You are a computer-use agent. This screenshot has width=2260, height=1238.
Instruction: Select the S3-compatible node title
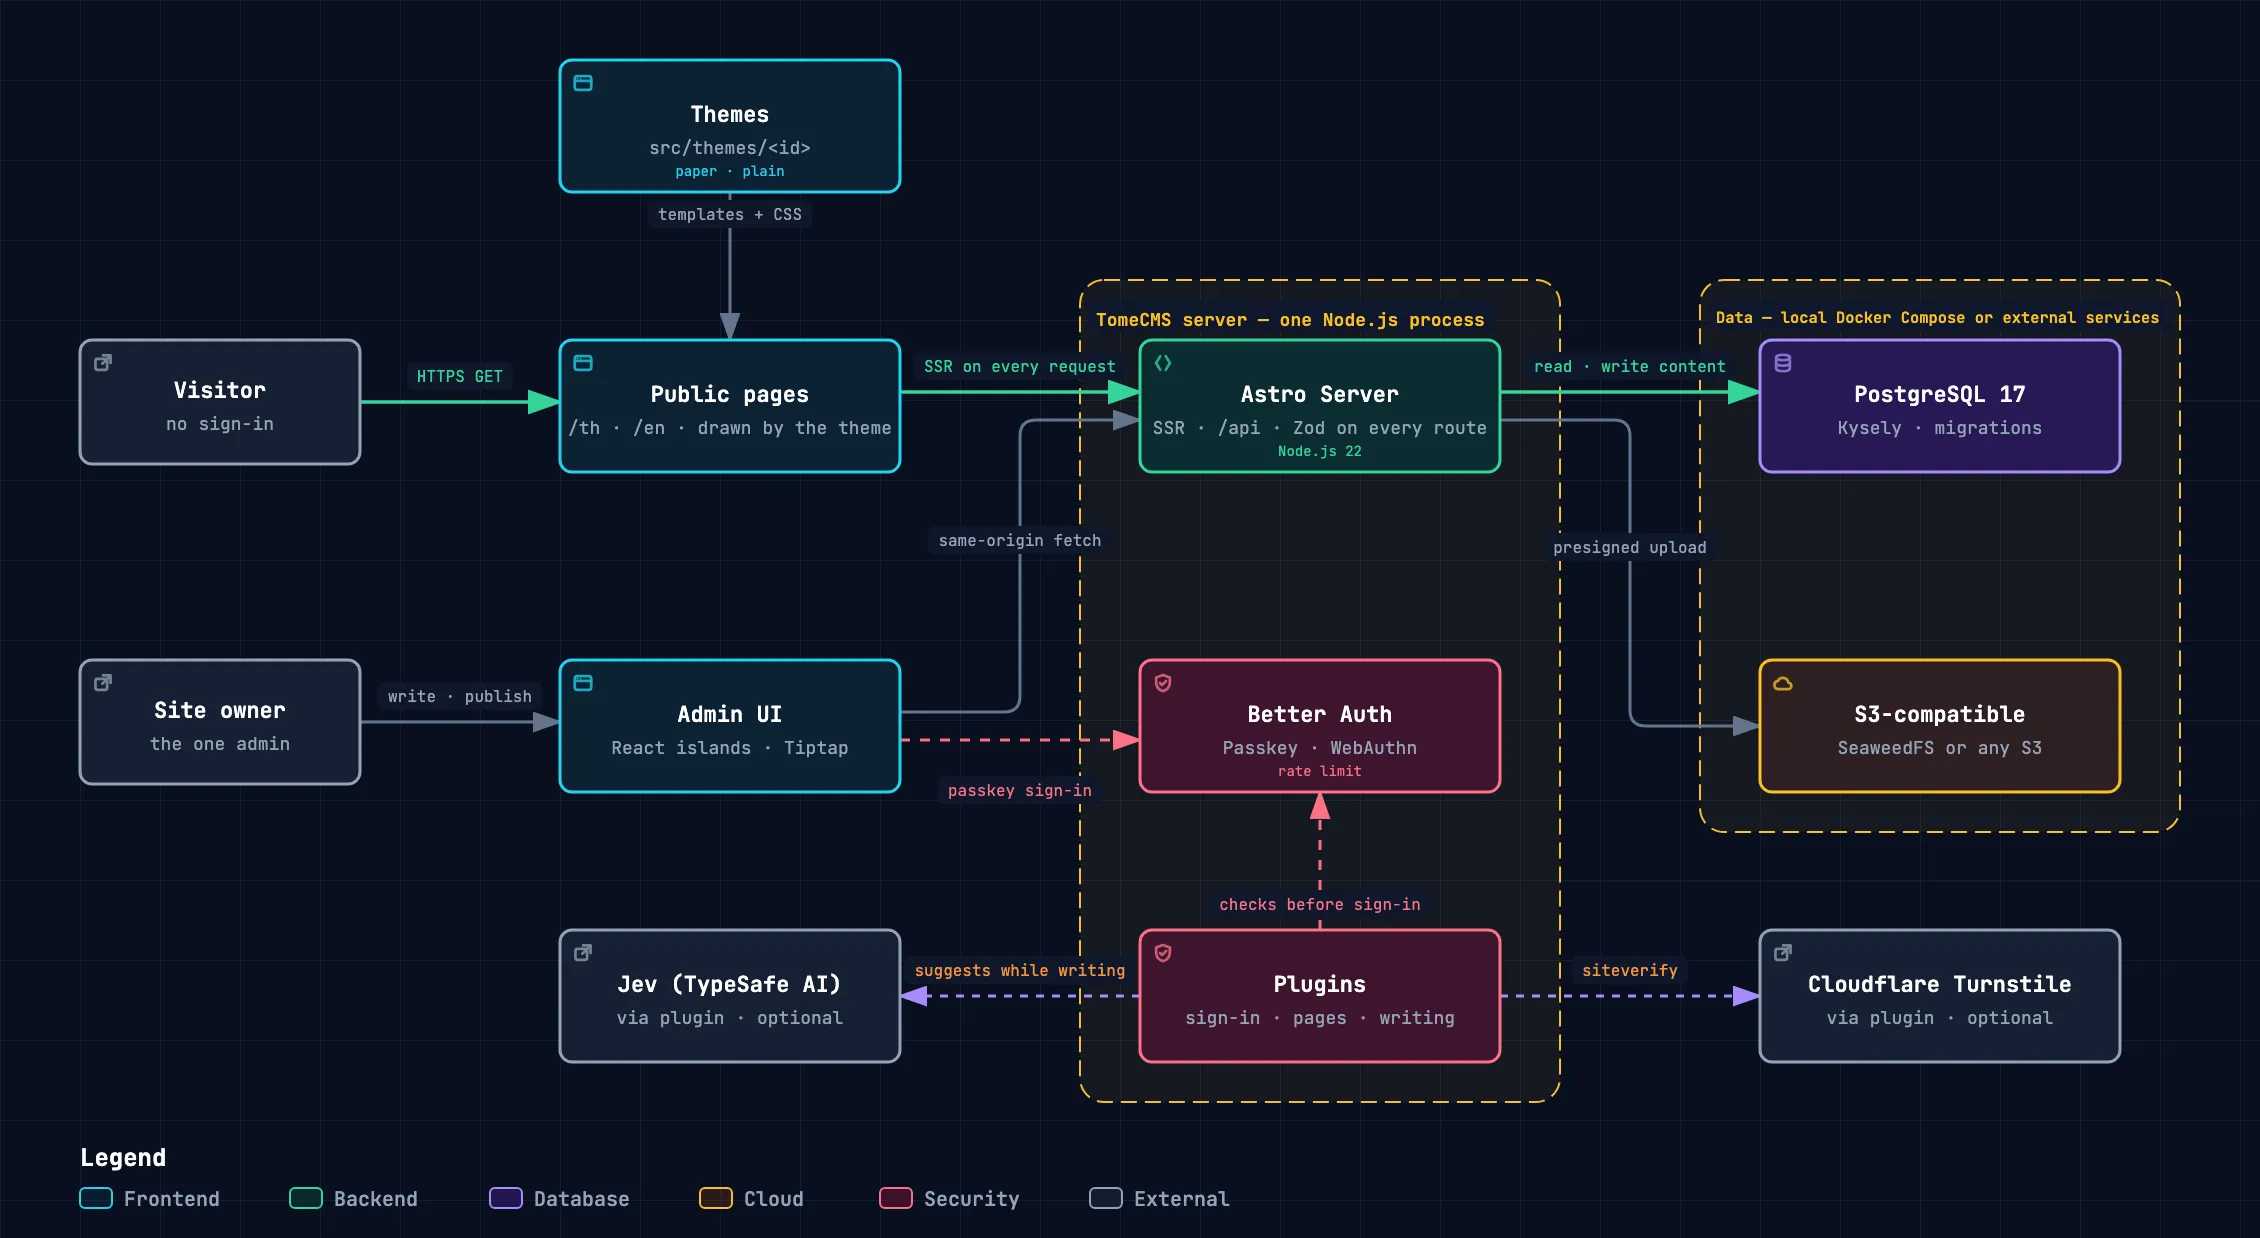1940,714
